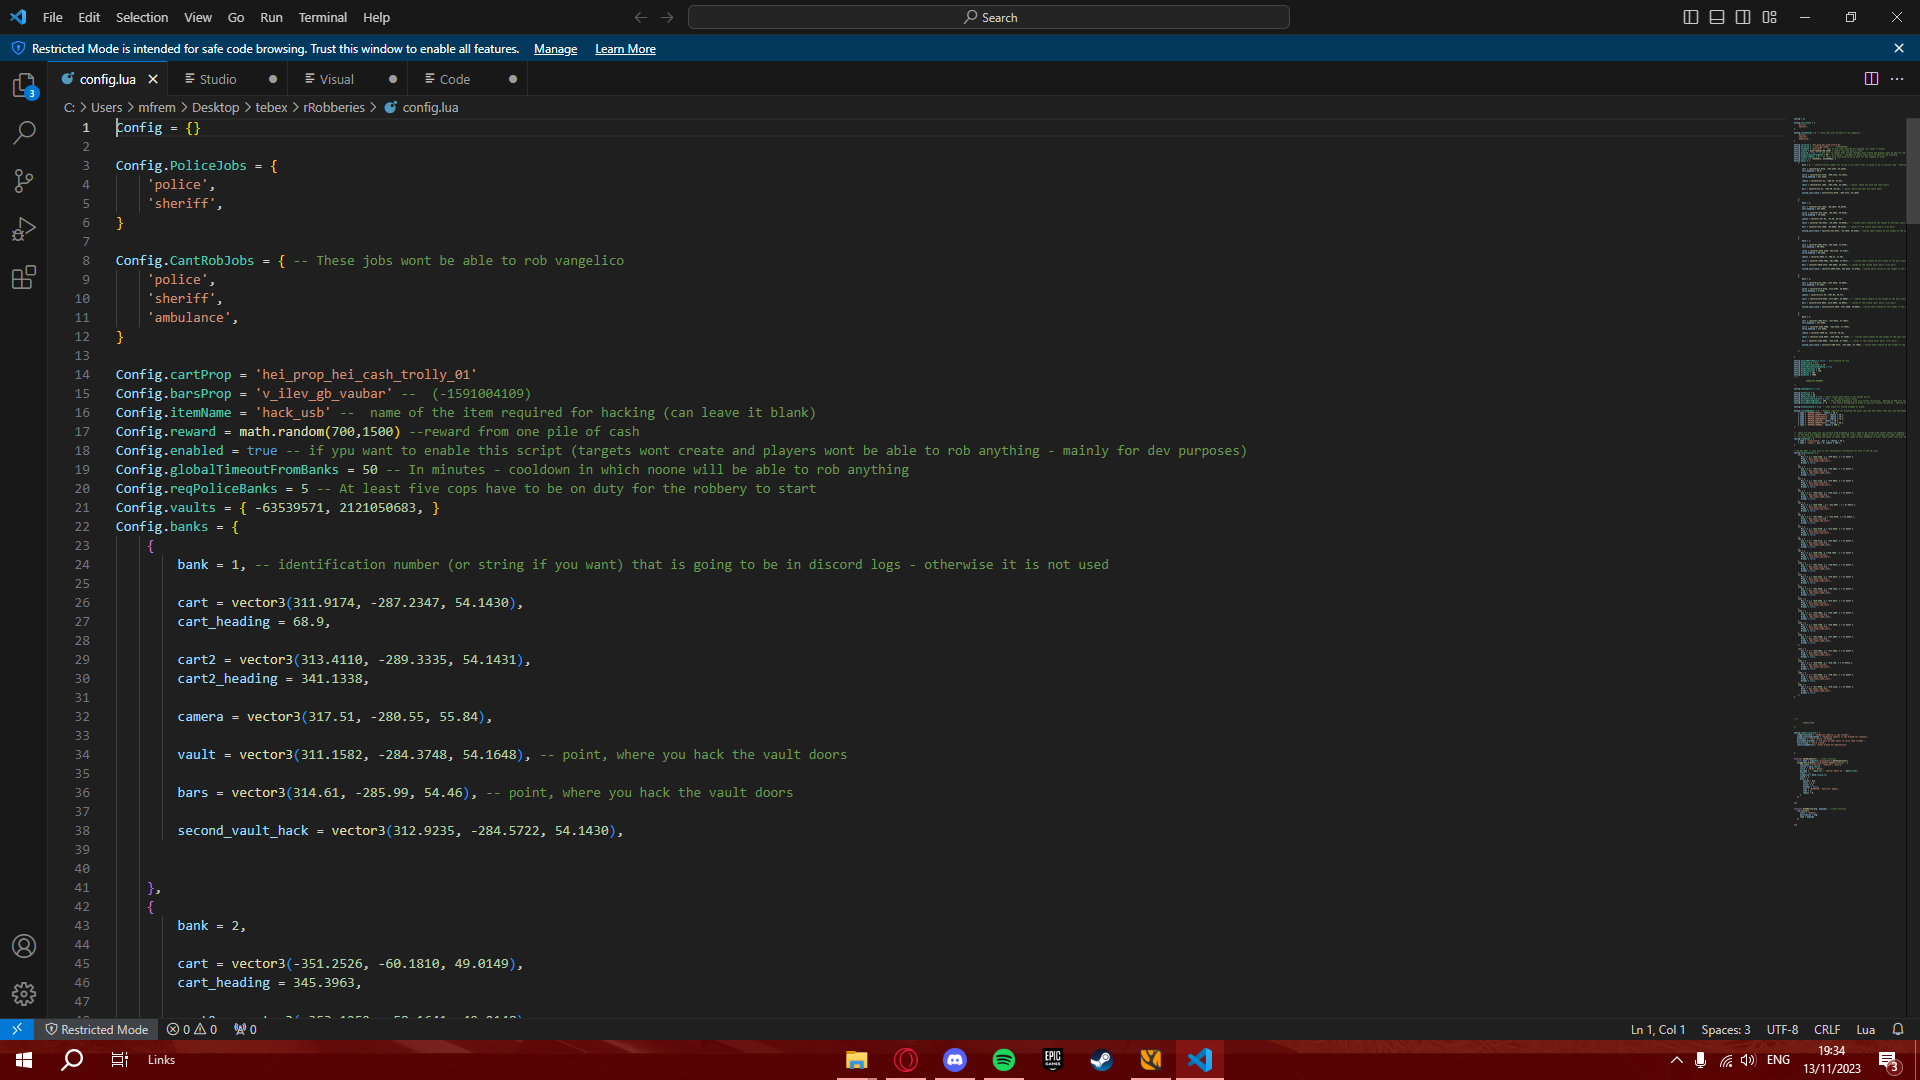This screenshot has width=1920, height=1080.
Task: Switch to the Visual tab
Action: coord(337,78)
